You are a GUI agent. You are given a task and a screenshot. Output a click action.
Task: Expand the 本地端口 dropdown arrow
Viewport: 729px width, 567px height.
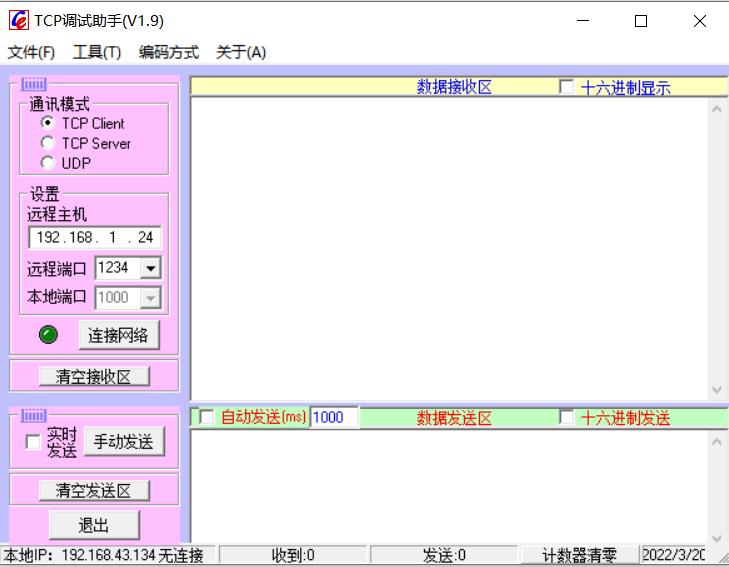[151, 298]
